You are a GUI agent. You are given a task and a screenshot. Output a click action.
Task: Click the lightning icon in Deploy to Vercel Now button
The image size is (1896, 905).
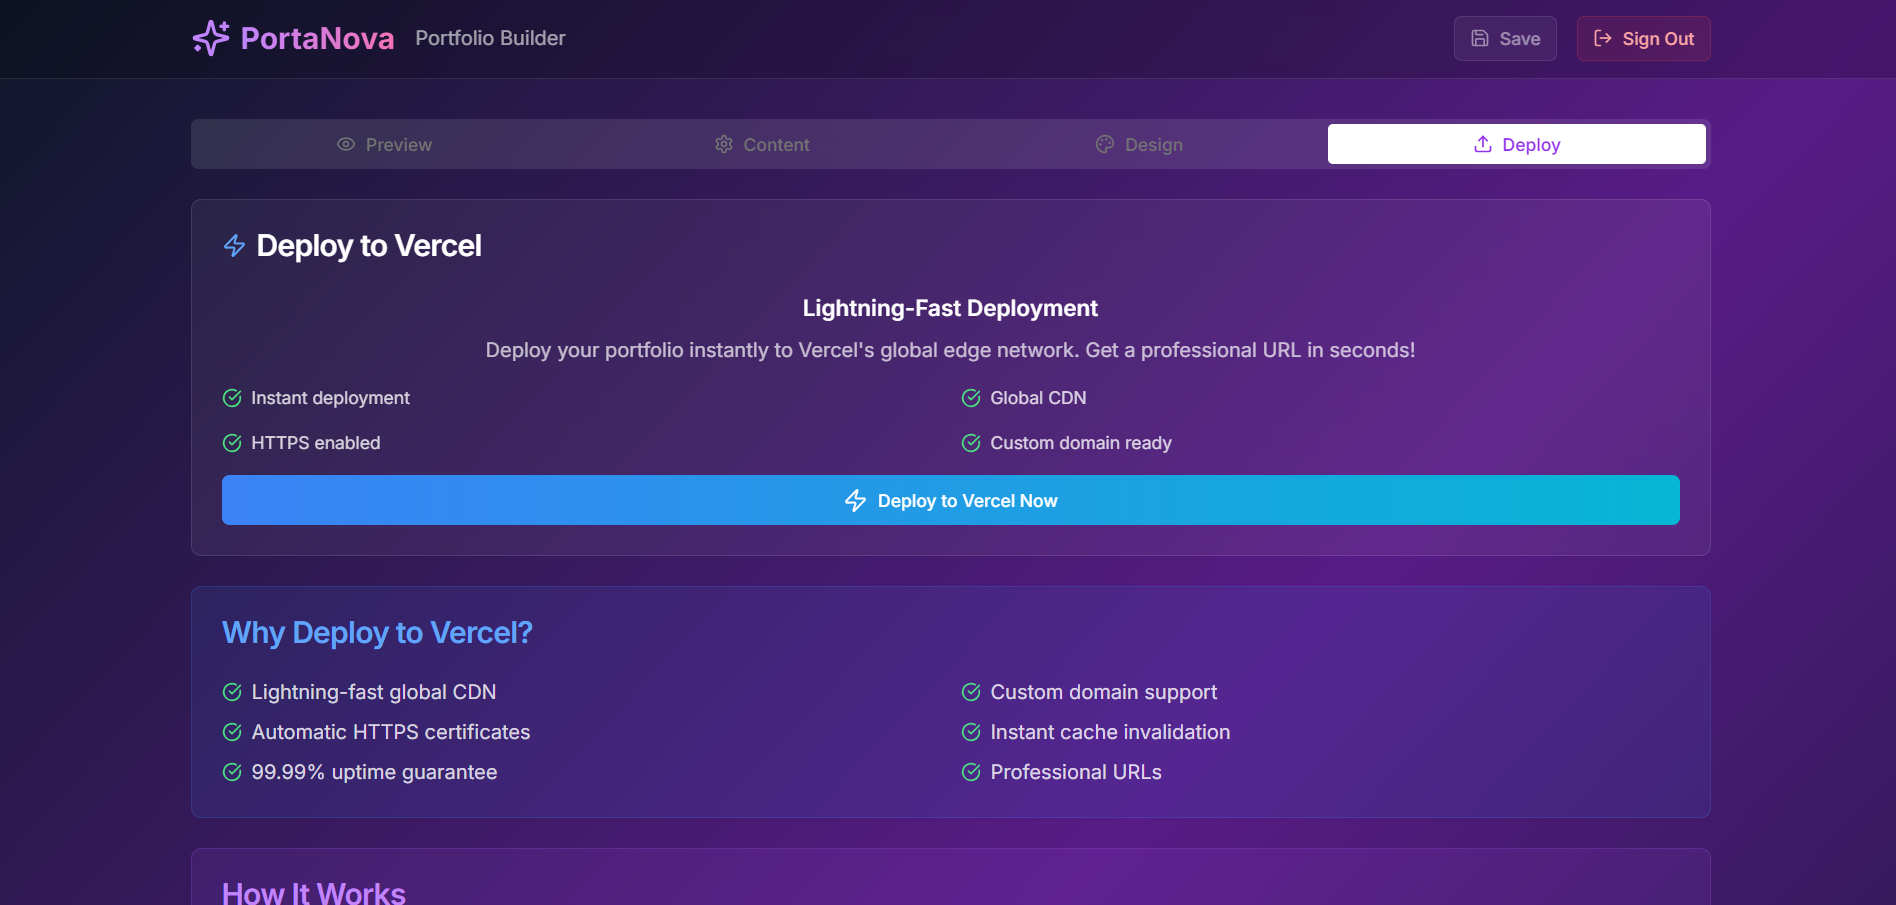coord(855,500)
